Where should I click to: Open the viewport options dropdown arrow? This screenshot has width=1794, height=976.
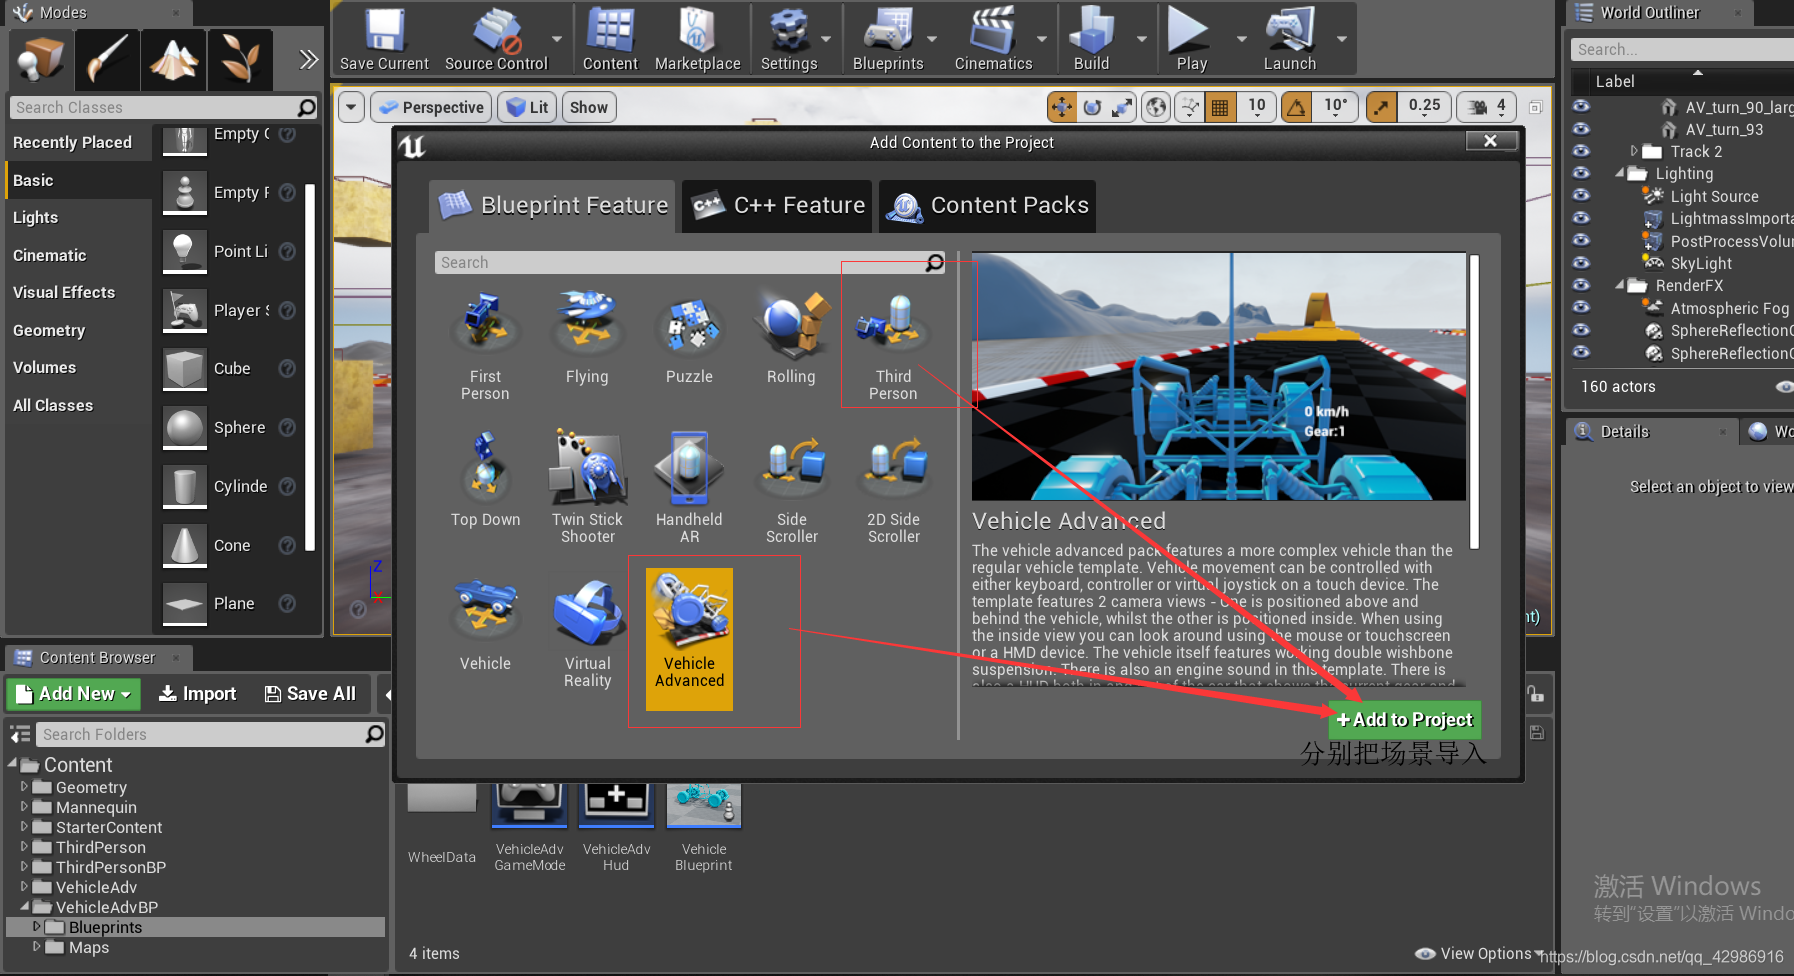click(x=350, y=107)
